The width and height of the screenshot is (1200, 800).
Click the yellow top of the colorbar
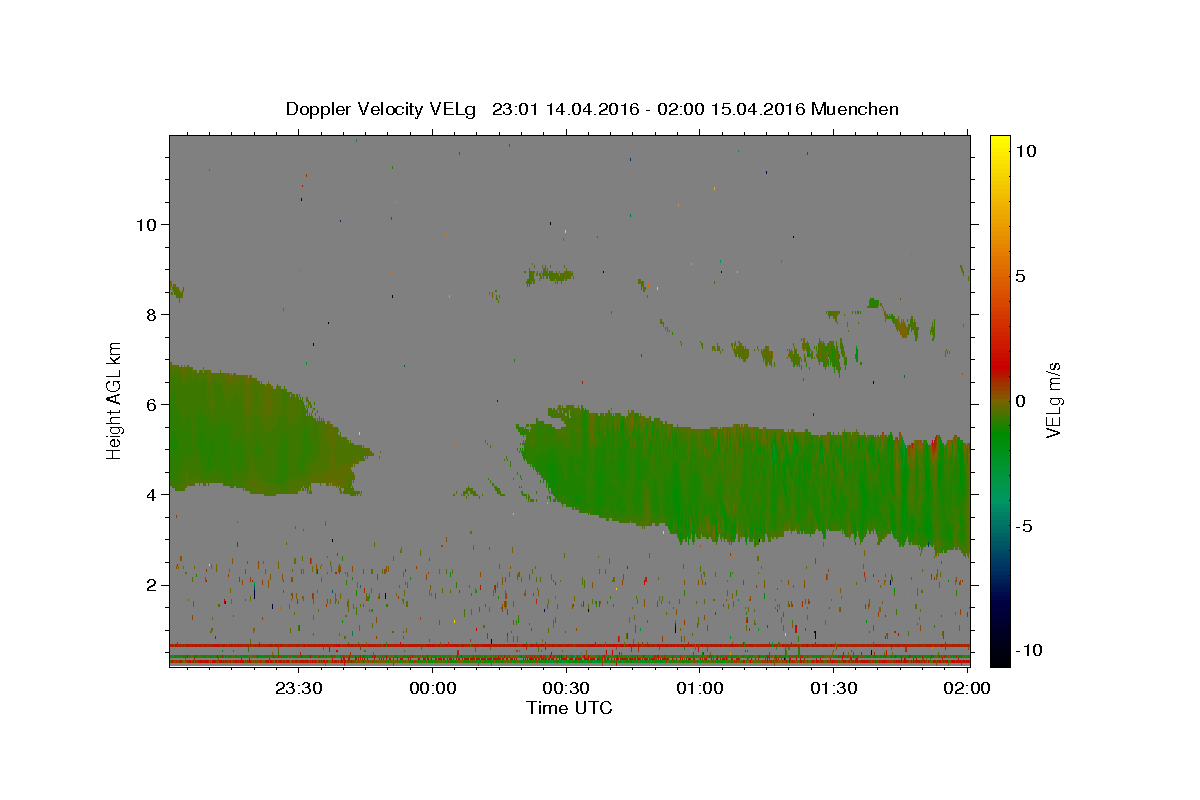(999, 141)
